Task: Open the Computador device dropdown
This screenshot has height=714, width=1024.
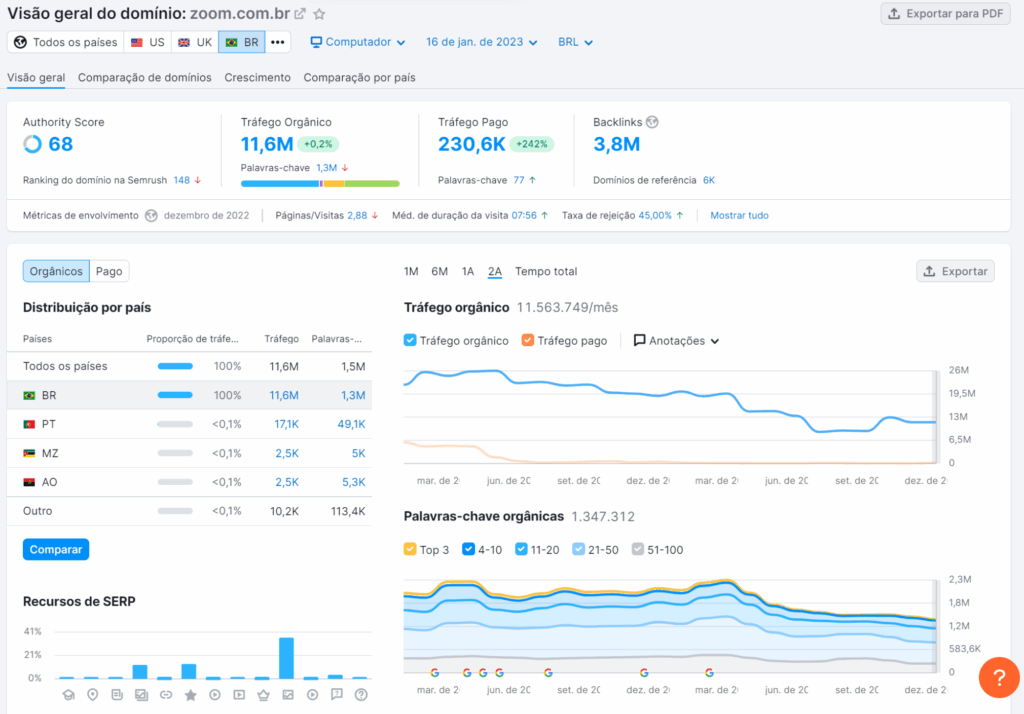Action: tap(358, 42)
